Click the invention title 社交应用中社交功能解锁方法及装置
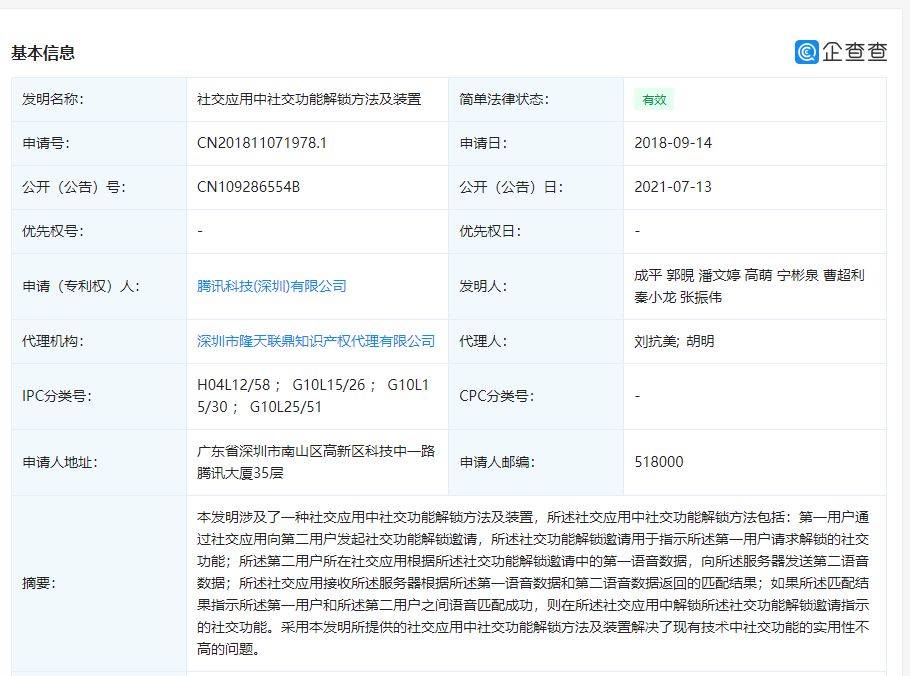 tap(309, 99)
